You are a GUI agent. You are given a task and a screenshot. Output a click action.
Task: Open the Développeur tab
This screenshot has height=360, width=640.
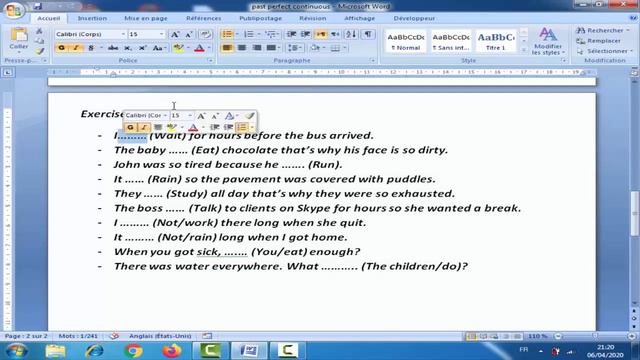[x=414, y=18]
